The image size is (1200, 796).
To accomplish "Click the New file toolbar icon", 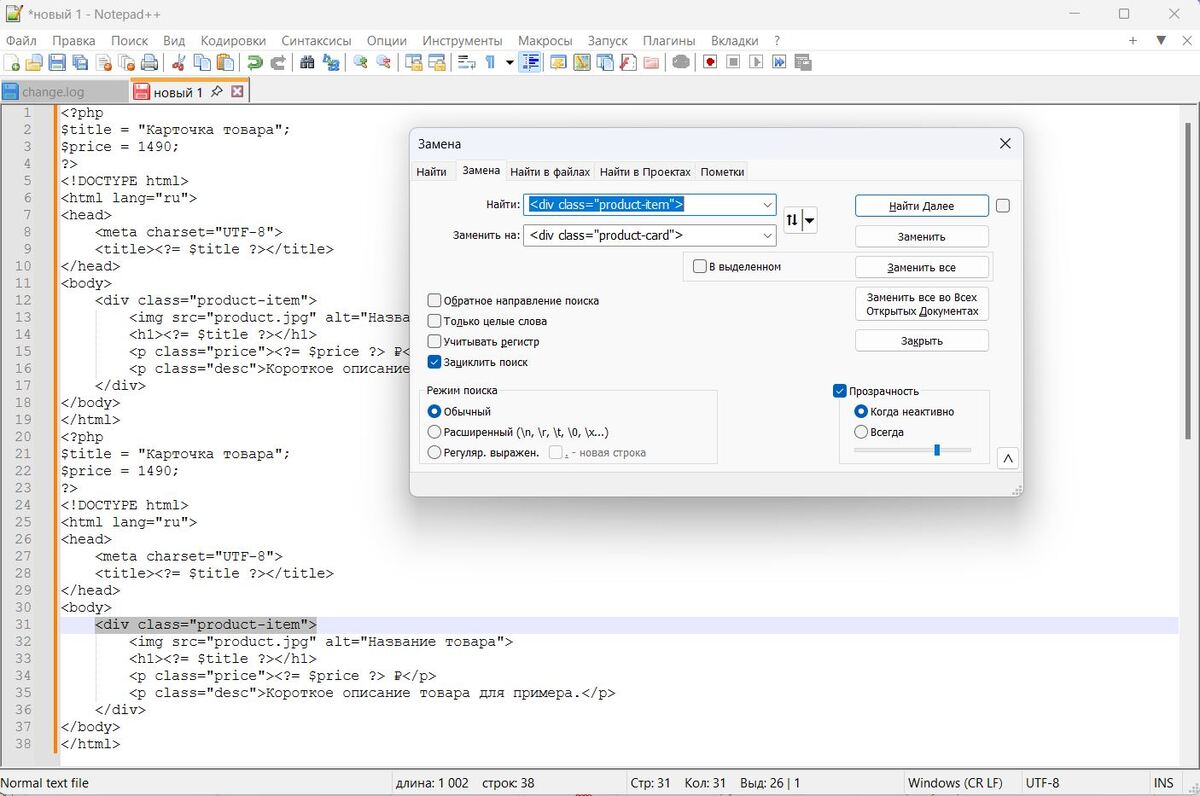I will pos(12,62).
